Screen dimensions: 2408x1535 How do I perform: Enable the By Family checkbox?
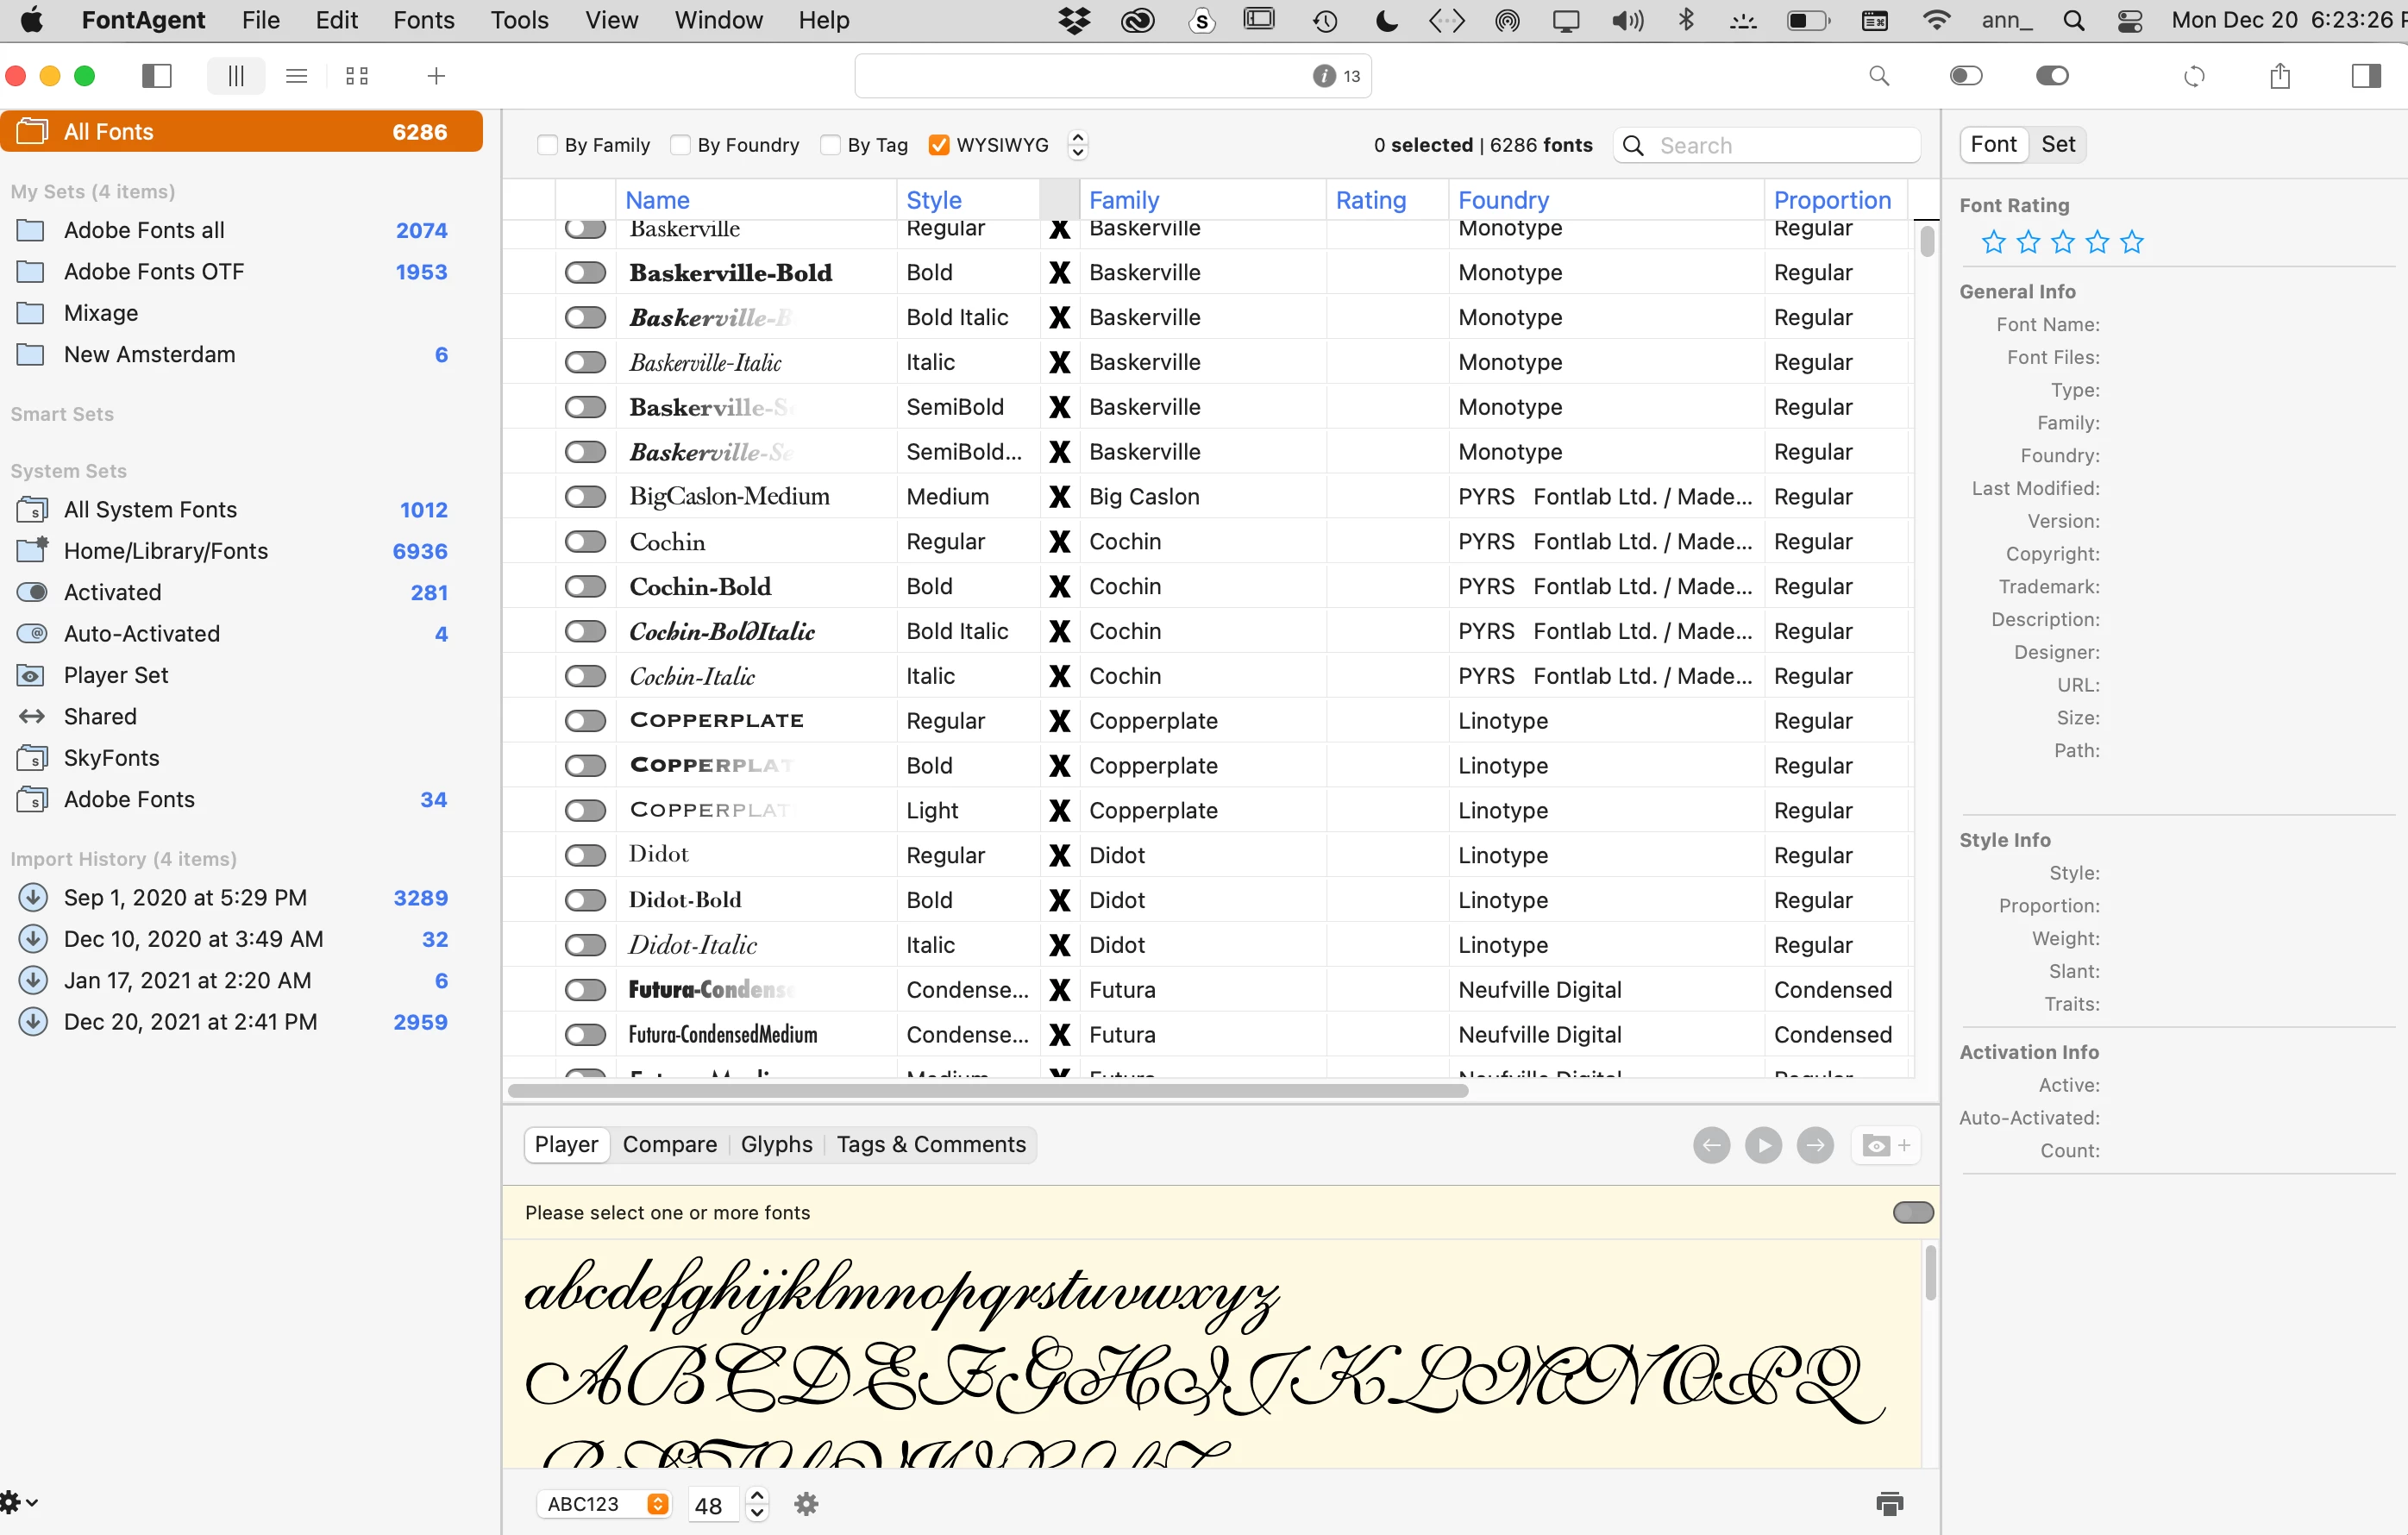coord(547,145)
